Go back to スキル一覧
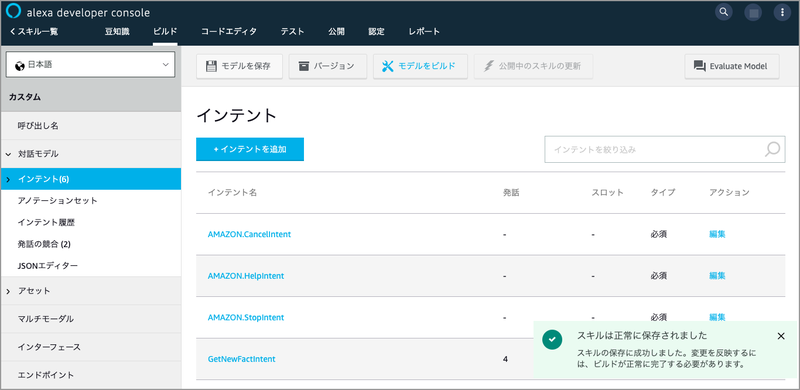 33,32
